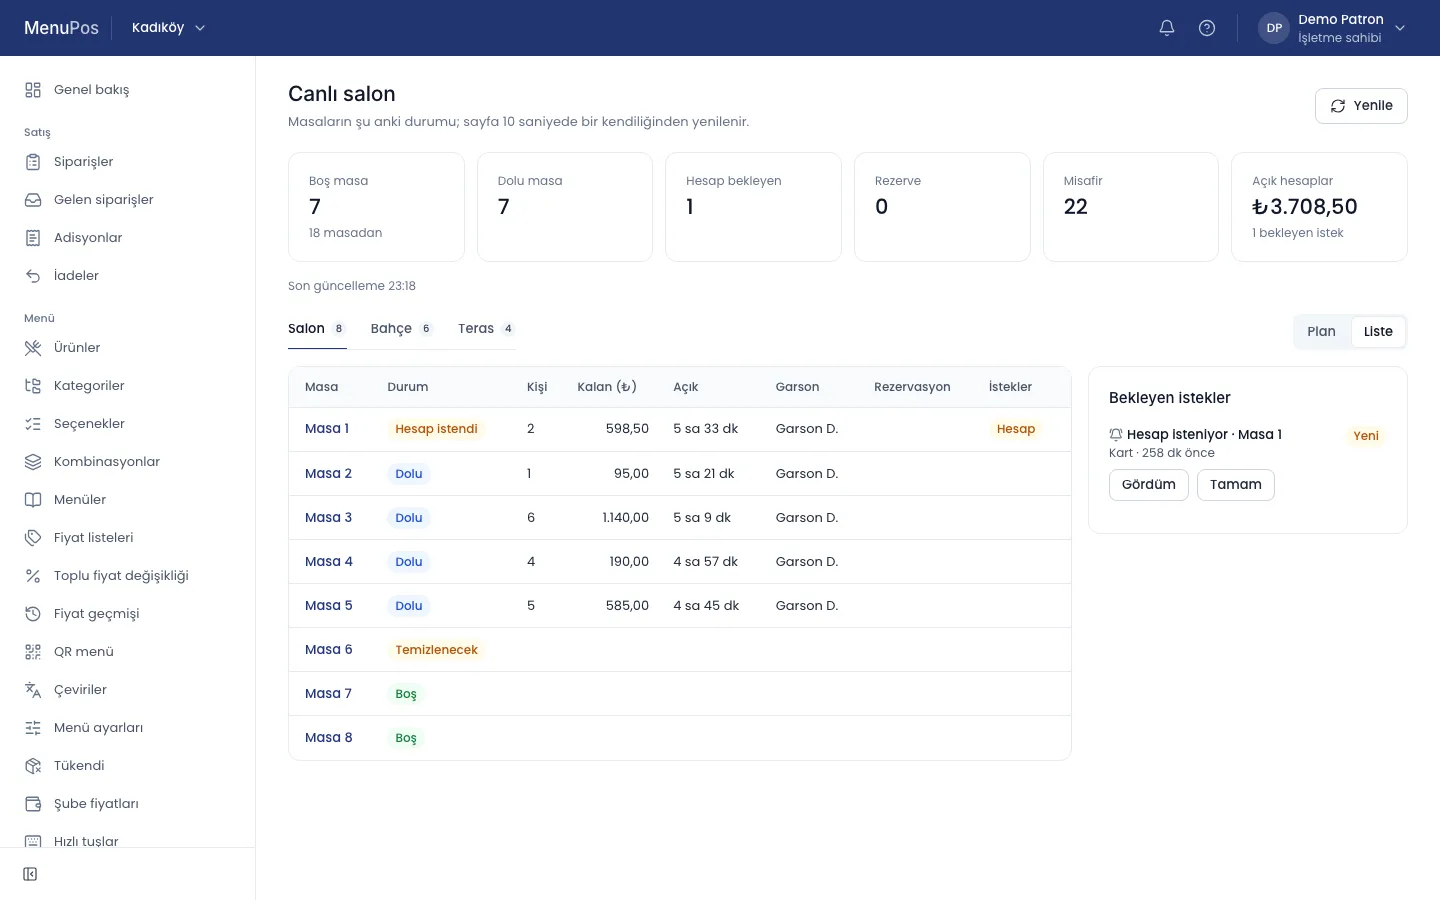Click the Kategoriler tree icon
Image resolution: width=1440 pixels, height=900 pixels.
pos(33,386)
